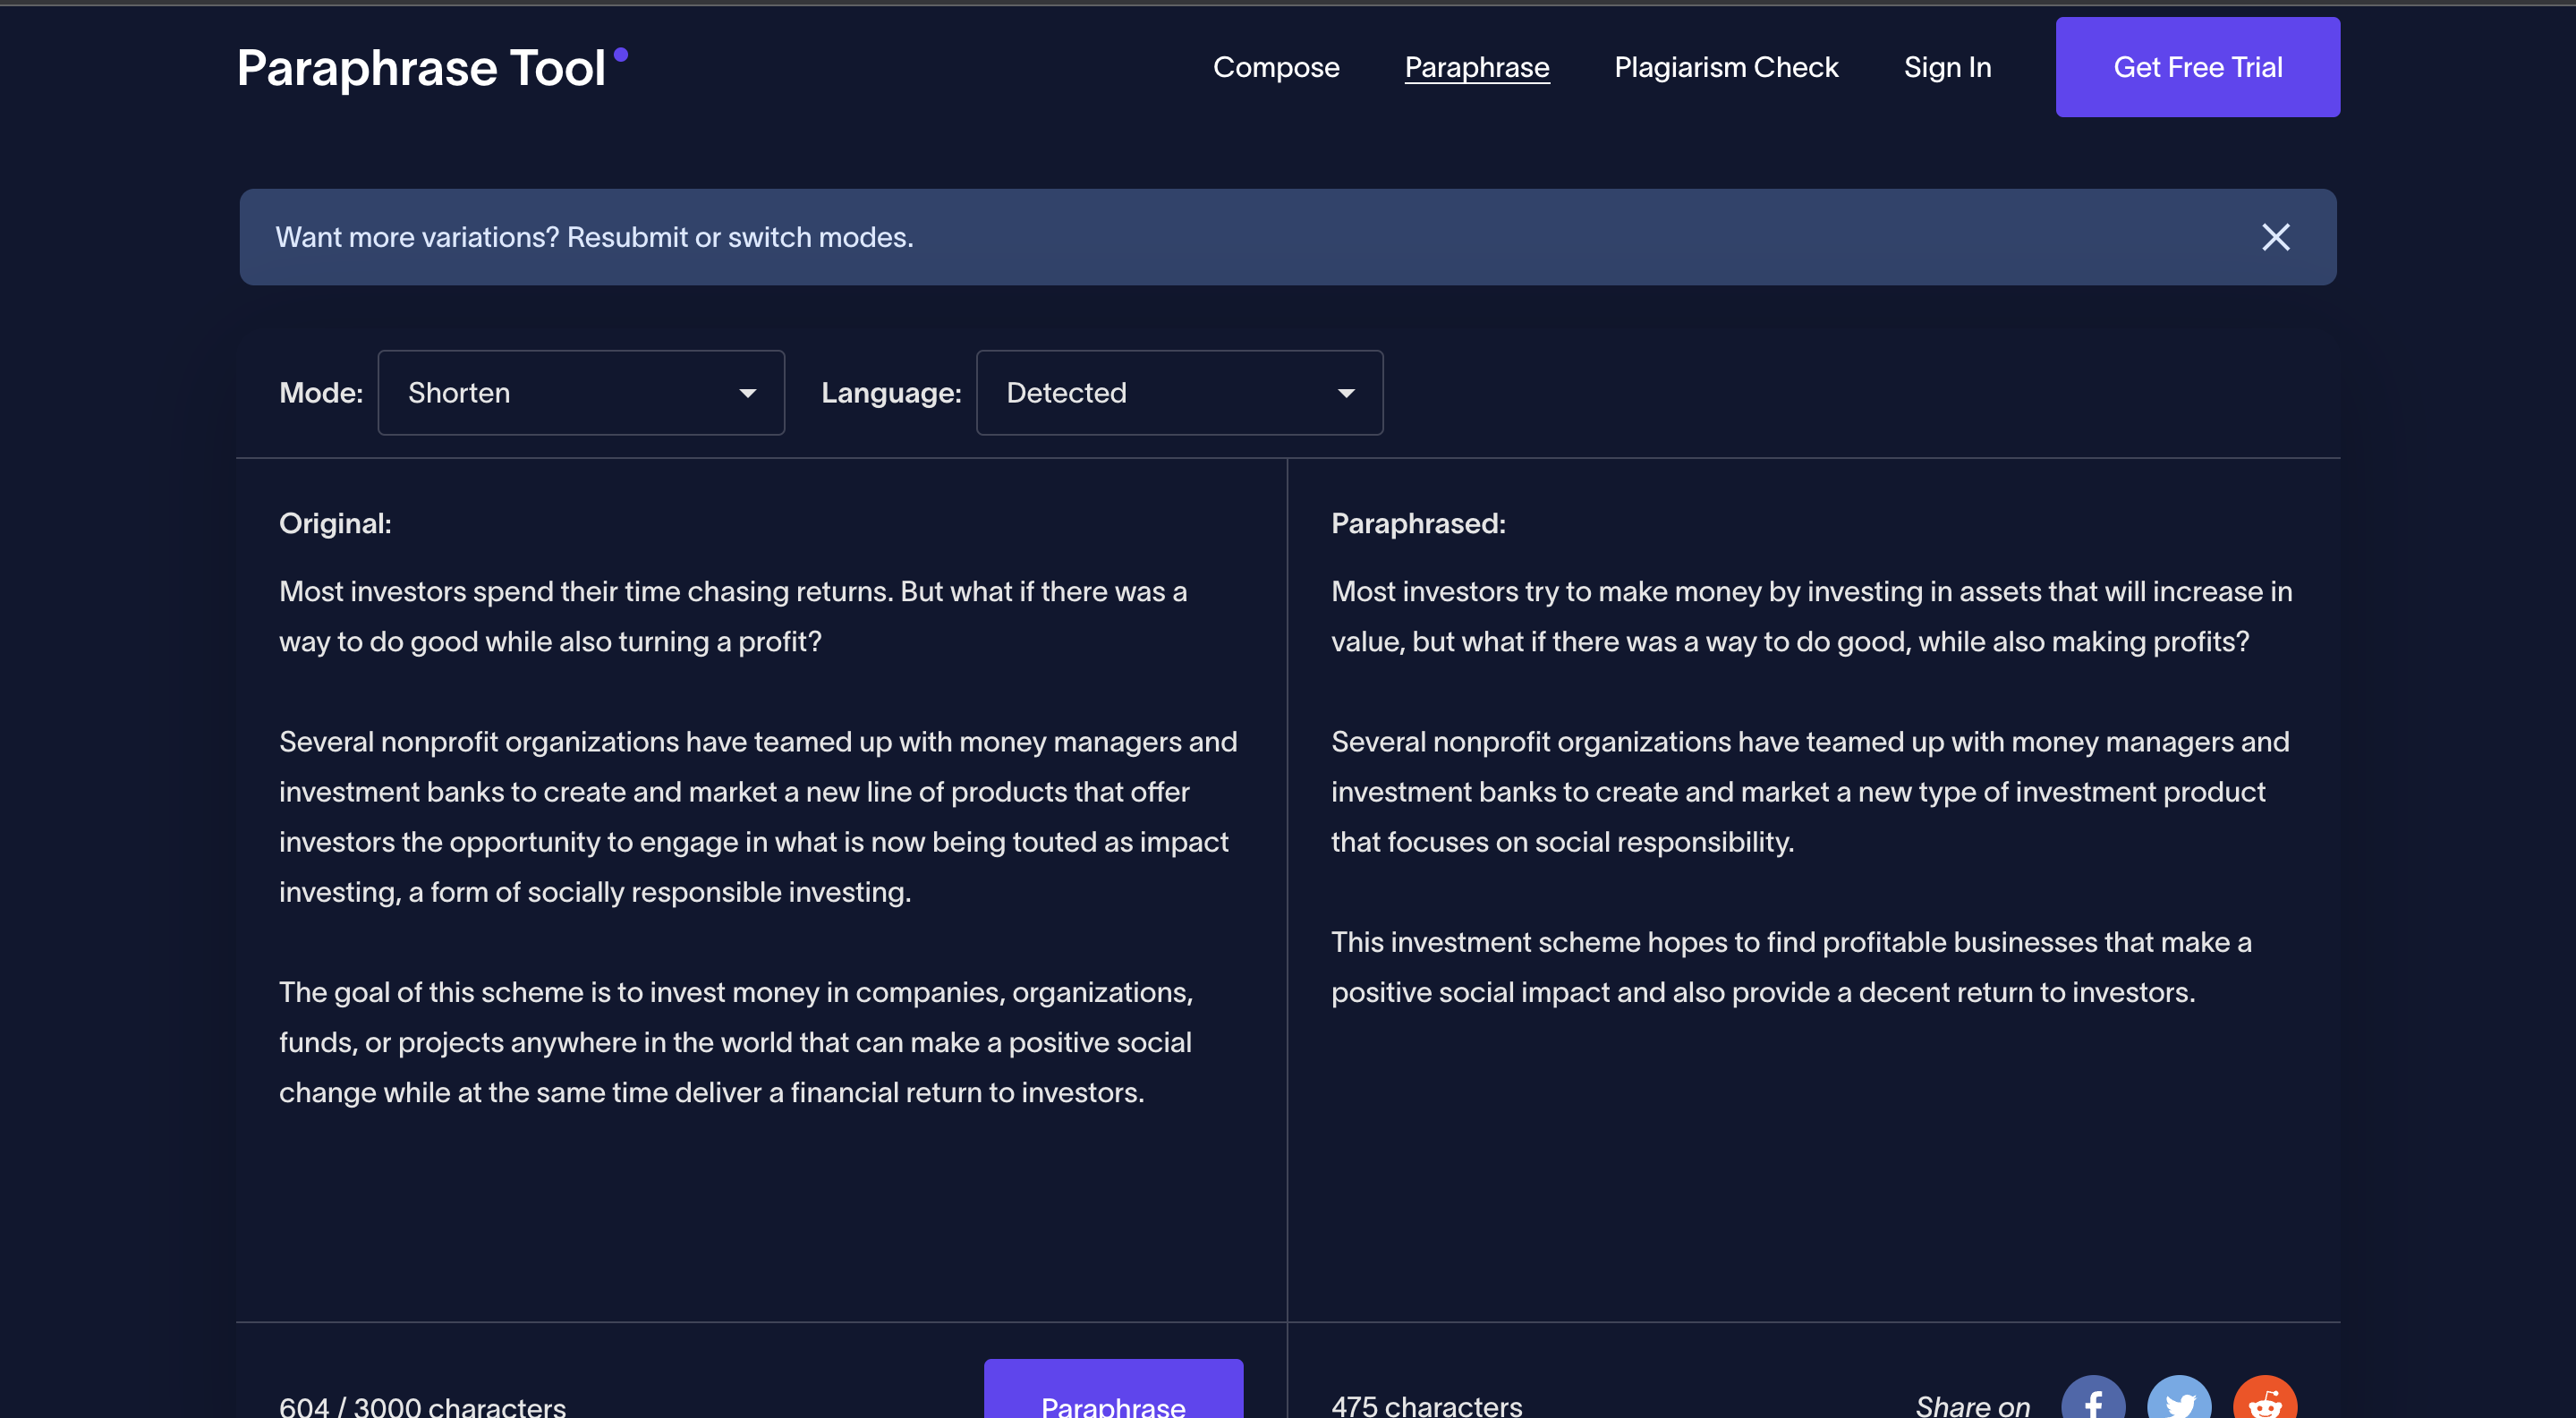Click paragraph 'This investment scheme hopes' in Paraphrased
This screenshot has height=1418, width=2576.
pyautogui.click(x=1791, y=967)
